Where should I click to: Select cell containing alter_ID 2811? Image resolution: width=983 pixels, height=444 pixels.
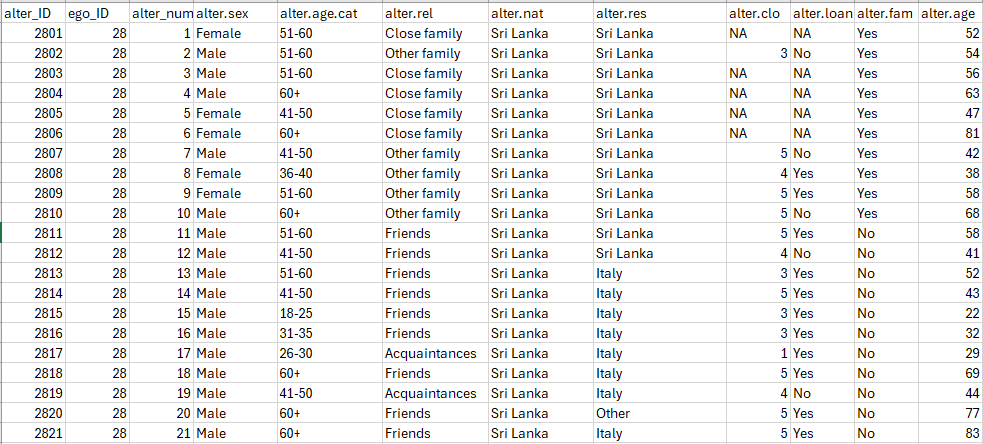point(32,233)
